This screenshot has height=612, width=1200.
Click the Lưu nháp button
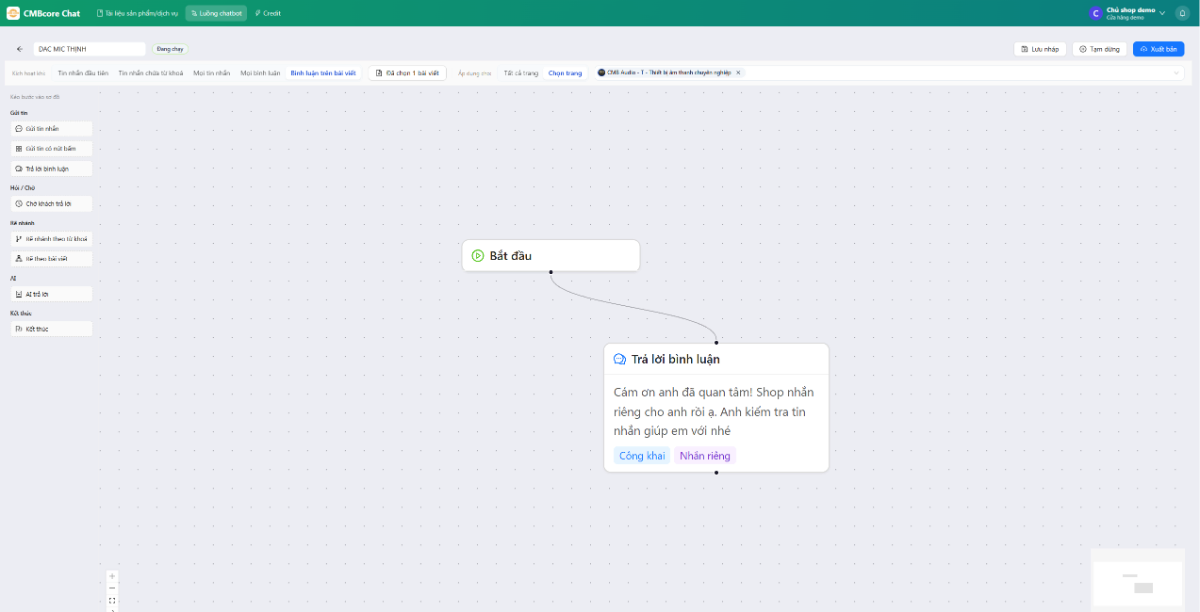pos(1040,49)
